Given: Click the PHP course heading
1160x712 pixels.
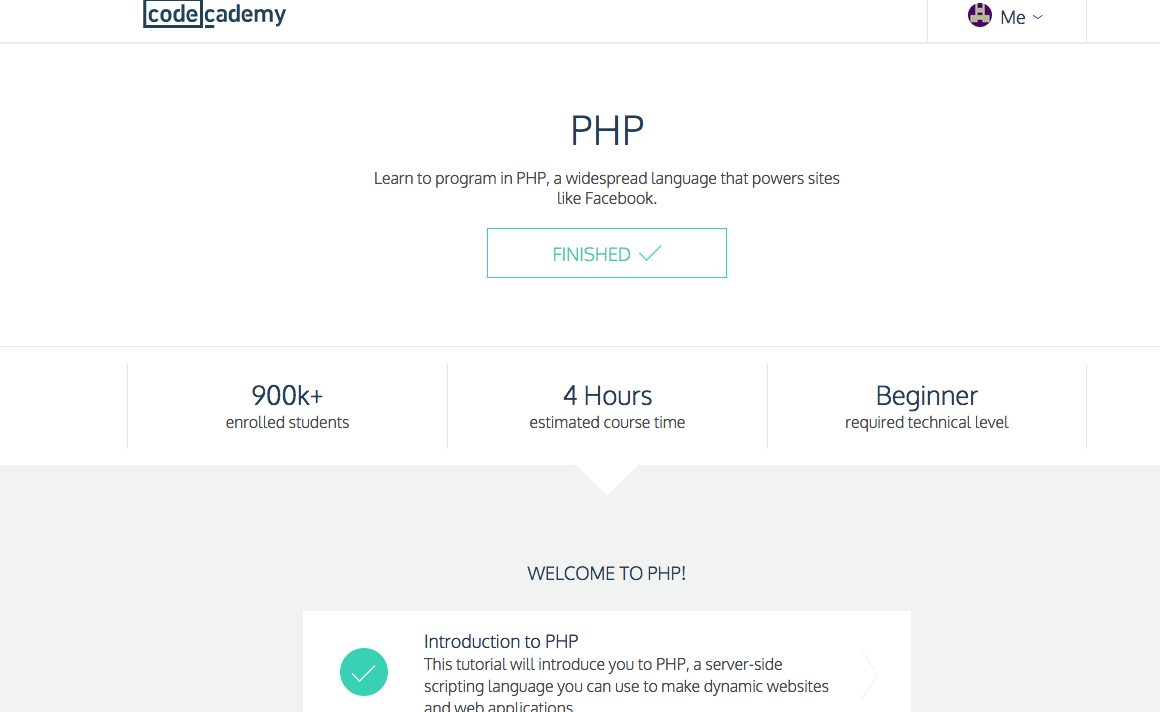Looking at the screenshot, I should pos(607,131).
